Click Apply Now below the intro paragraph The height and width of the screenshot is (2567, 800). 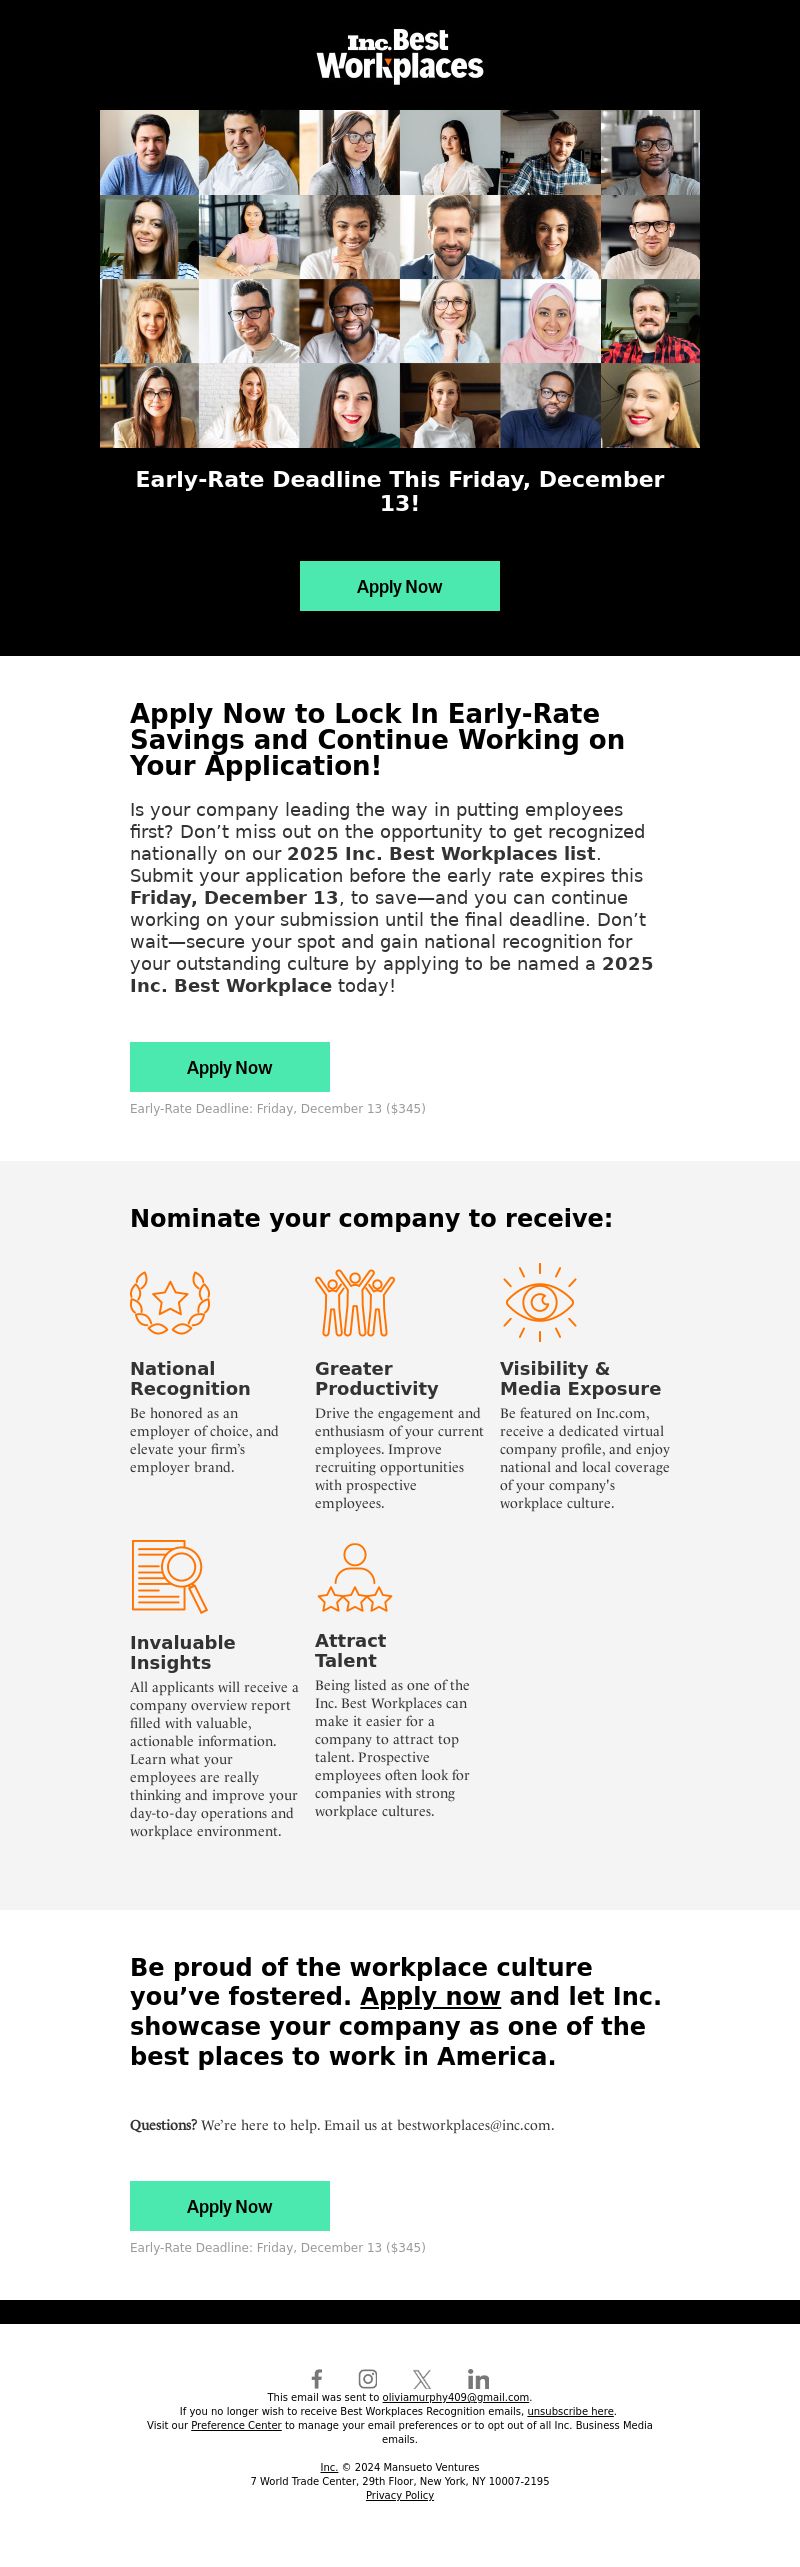[230, 1067]
